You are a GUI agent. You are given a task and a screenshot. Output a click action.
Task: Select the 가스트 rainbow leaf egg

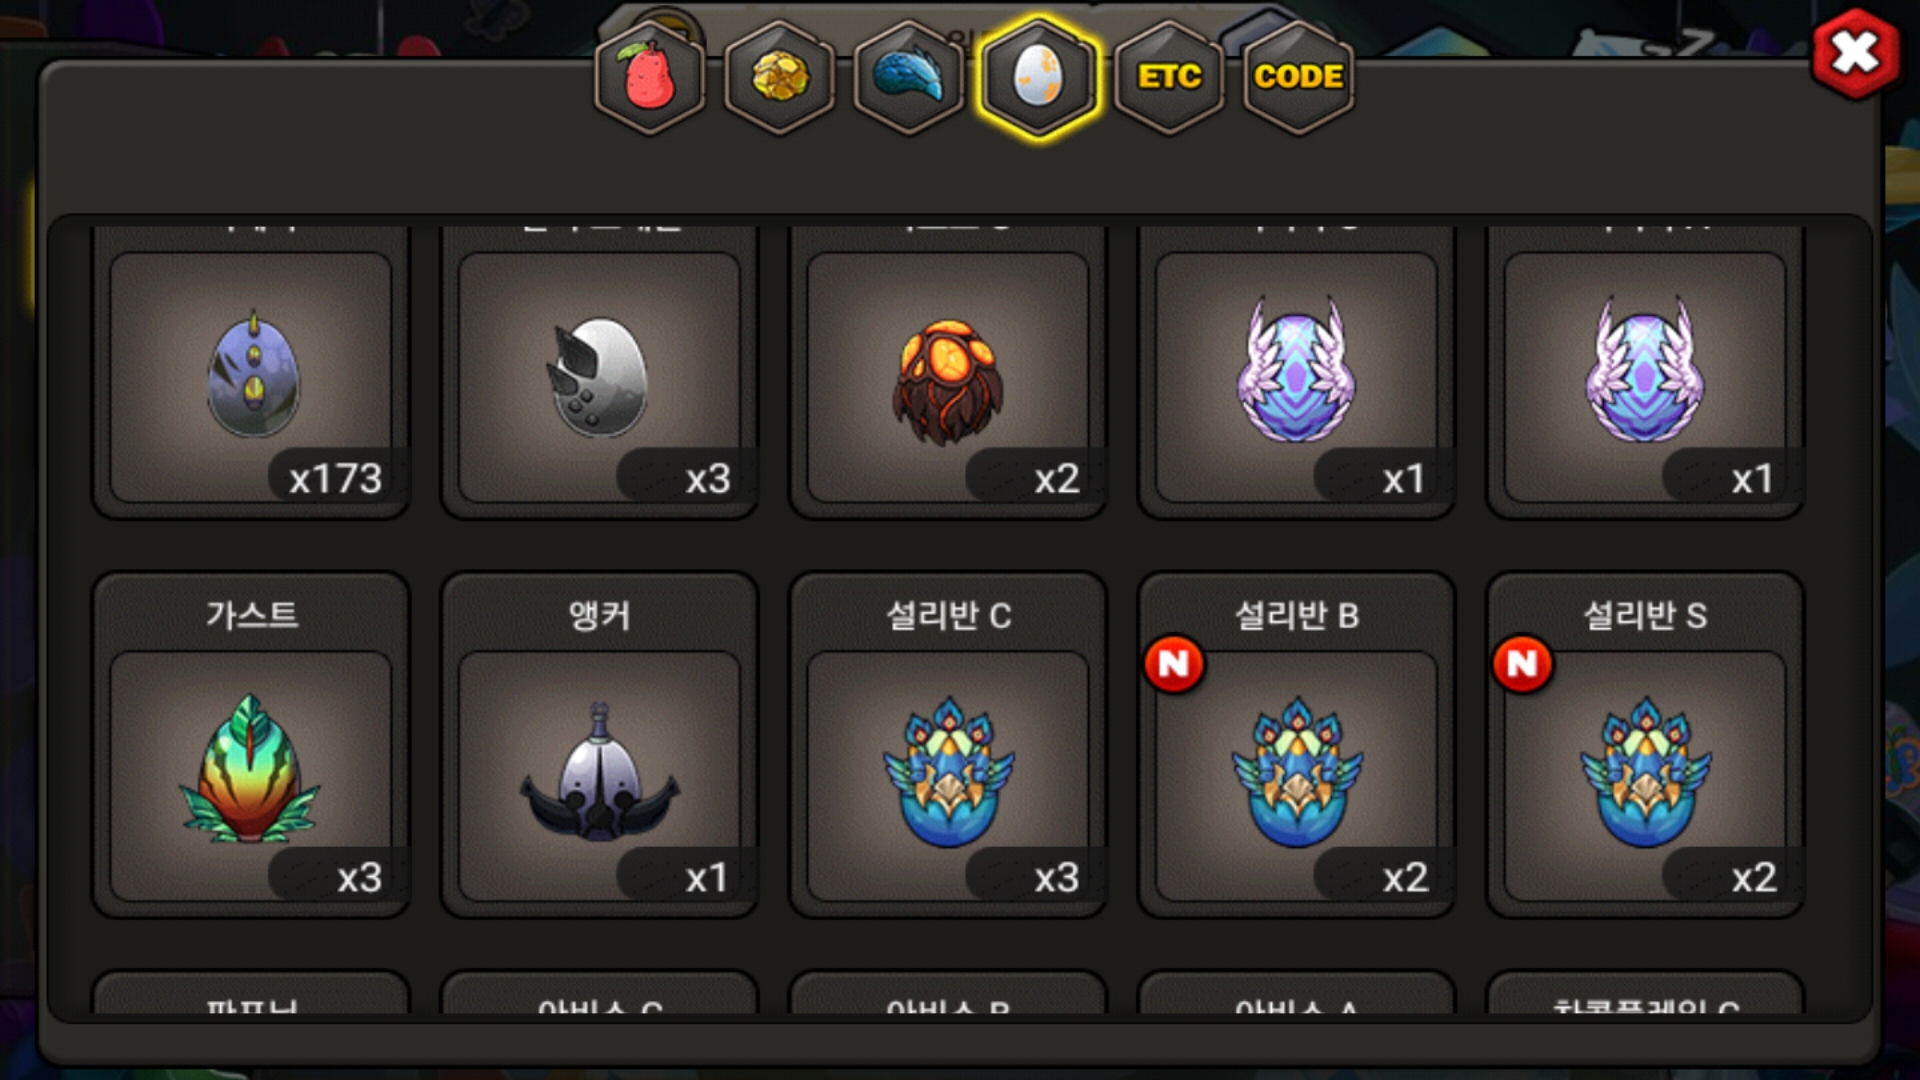(x=251, y=776)
